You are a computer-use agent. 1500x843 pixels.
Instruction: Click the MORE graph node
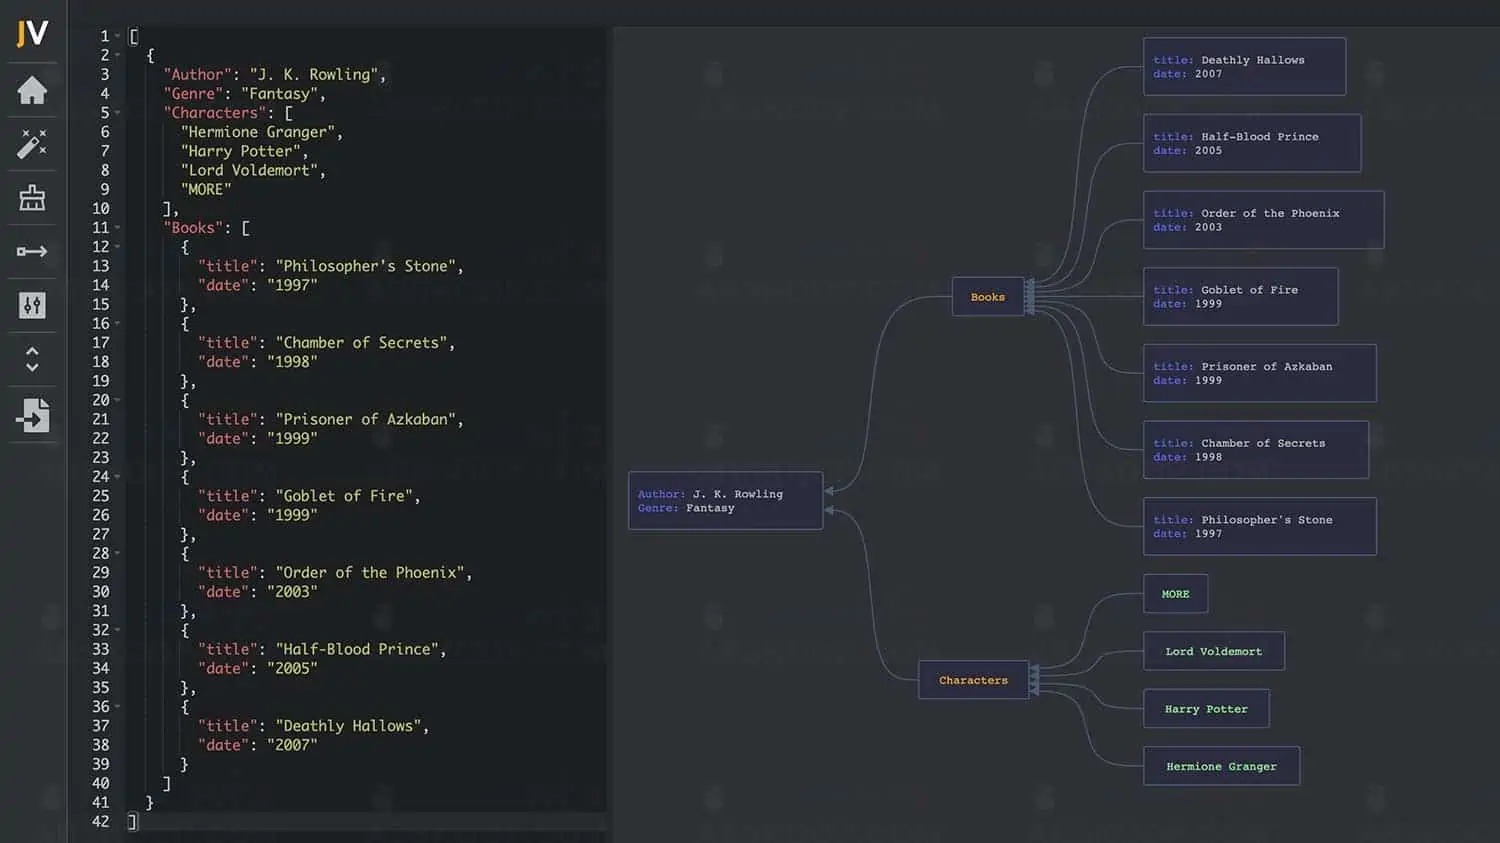[x=1175, y=594]
